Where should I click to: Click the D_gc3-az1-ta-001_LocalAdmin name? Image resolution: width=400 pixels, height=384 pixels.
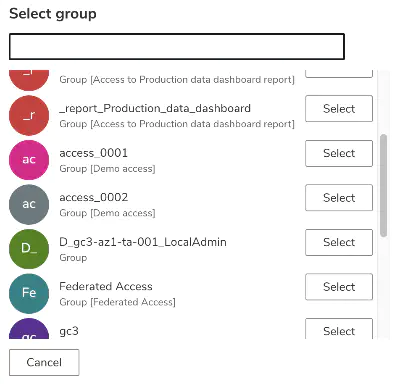[143, 242]
